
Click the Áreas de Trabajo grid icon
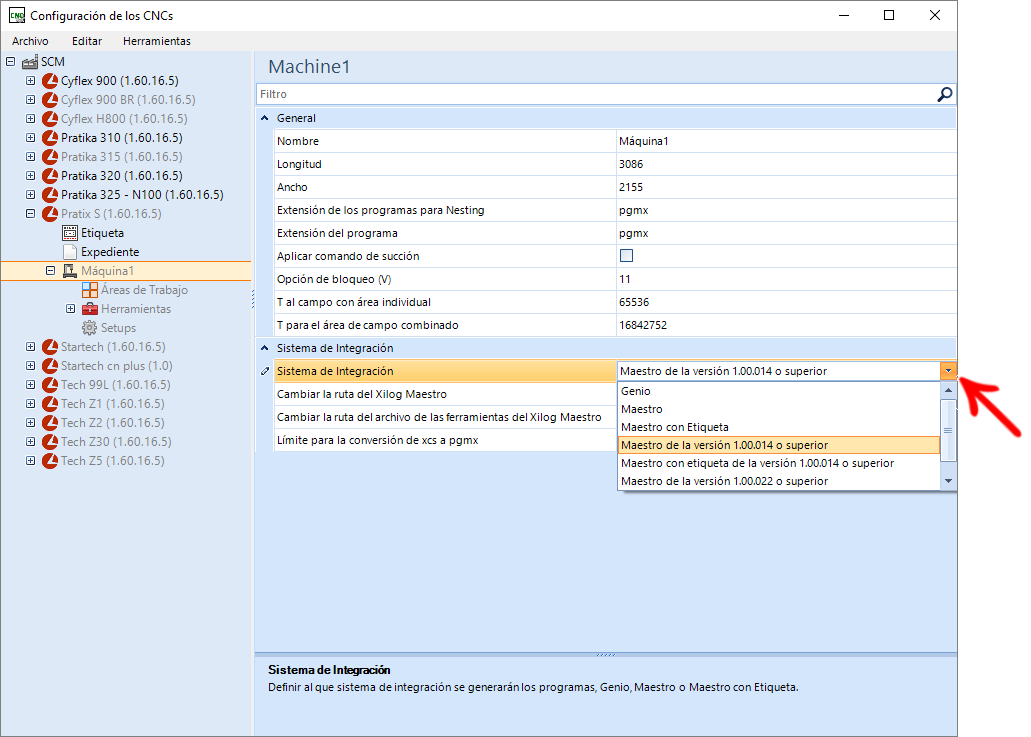(90, 290)
